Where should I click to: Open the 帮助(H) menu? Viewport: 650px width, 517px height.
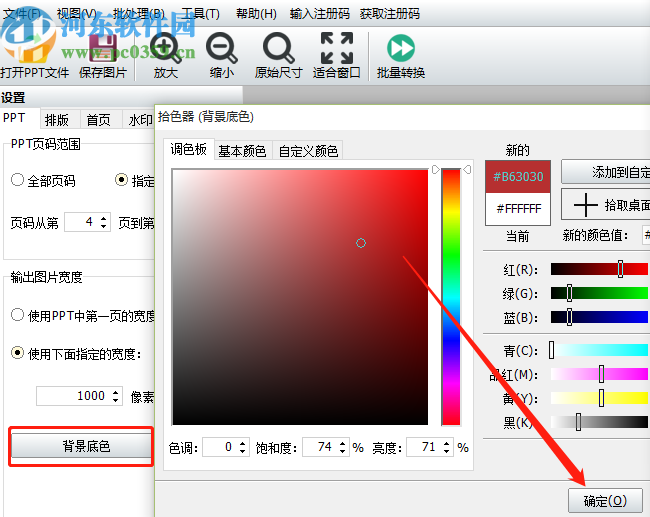pyautogui.click(x=256, y=14)
